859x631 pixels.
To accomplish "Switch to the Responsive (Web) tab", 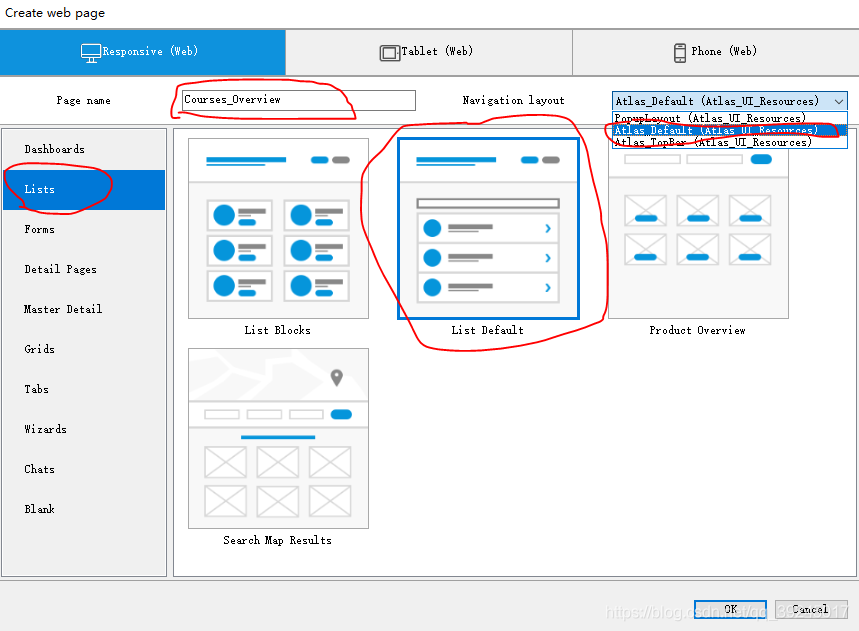I will (x=142, y=52).
